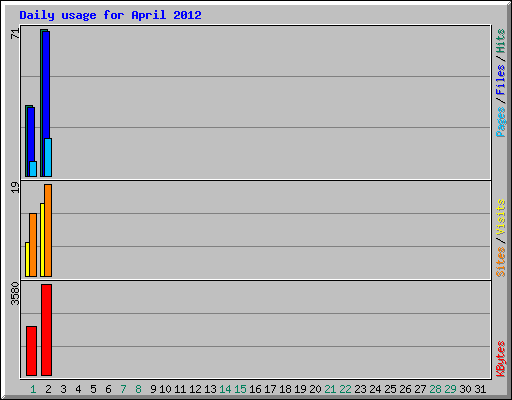Click day 25 on the x-axis
This screenshot has height=400, width=512.
(390, 389)
